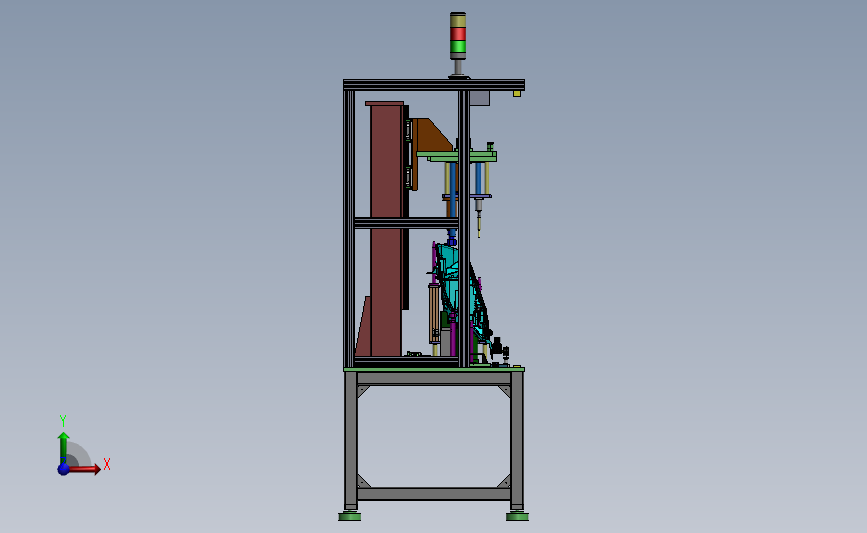This screenshot has height=533, width=867.
Task: Select the red segment of the signal tower light
Action: point(458,34)
